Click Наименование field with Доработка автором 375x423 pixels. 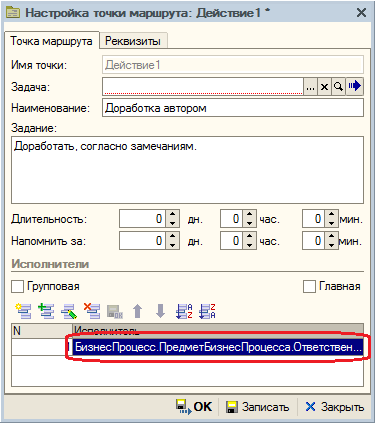coord(233,108)
